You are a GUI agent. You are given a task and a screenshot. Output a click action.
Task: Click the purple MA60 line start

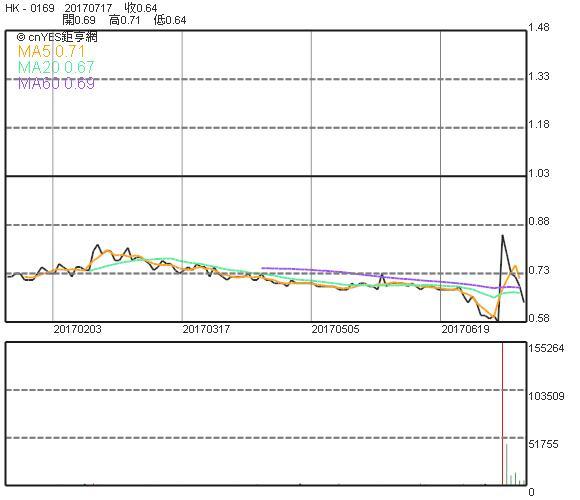tap(262, 268)
